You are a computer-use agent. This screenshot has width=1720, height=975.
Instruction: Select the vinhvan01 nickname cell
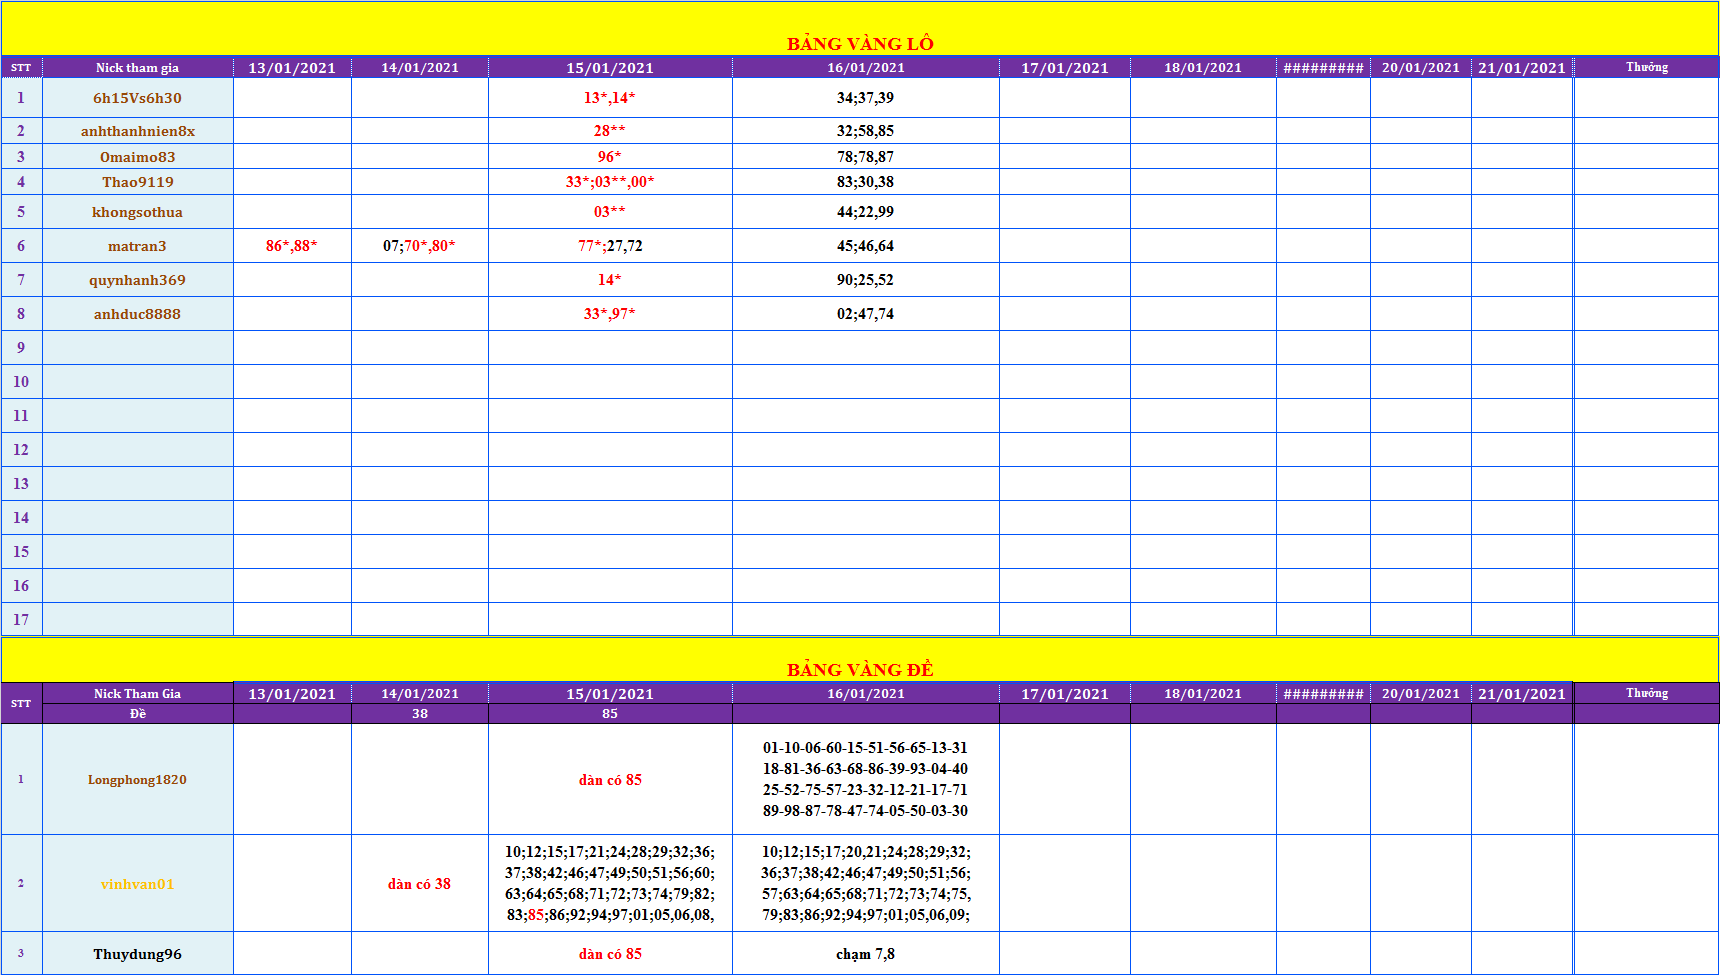(x=137, y=884)
